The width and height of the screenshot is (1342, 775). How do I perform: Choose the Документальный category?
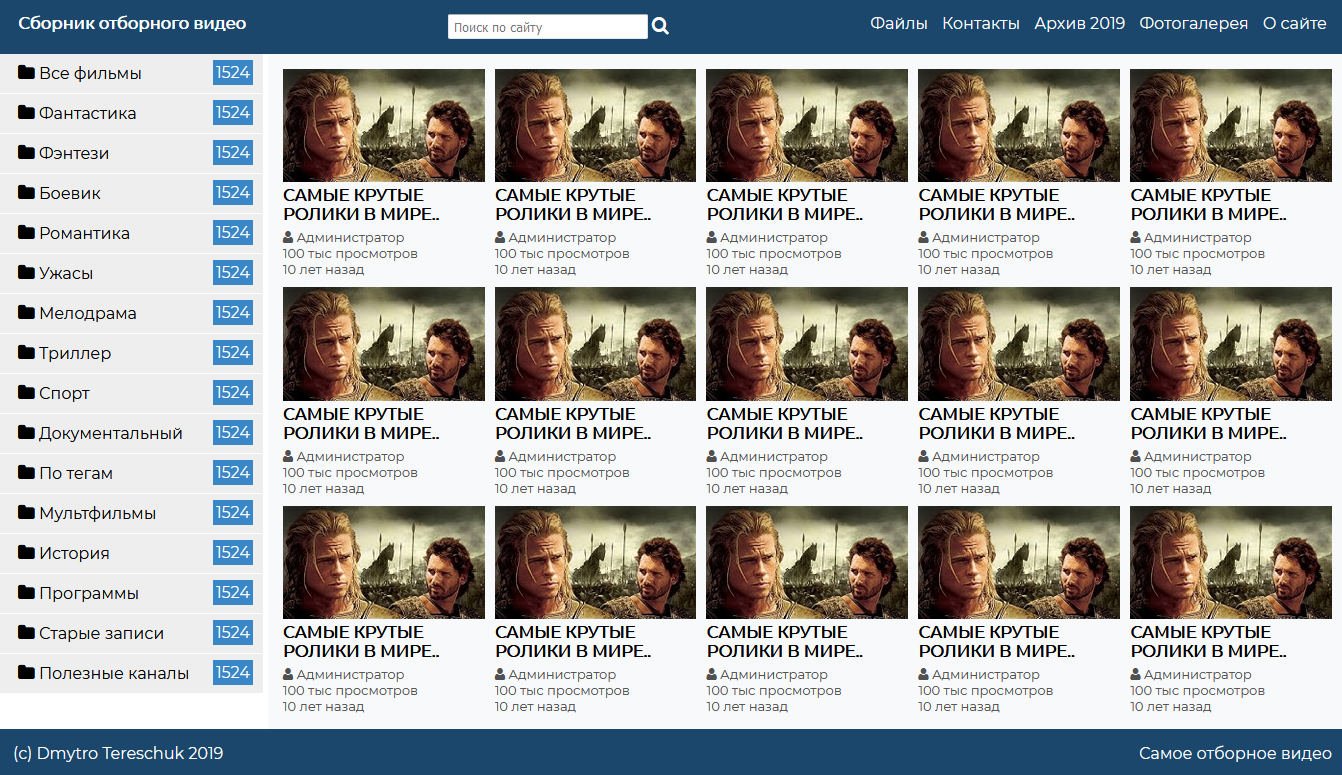[x=110, y=433]
